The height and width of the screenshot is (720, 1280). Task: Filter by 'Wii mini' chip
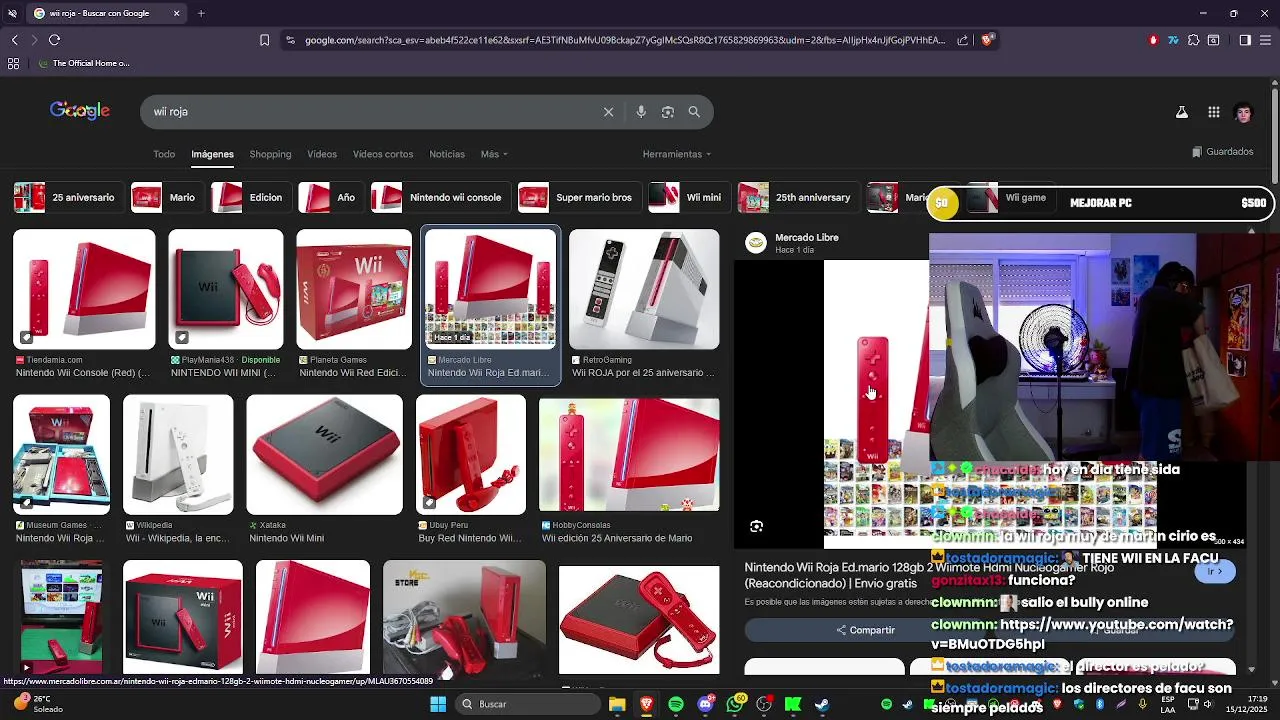688,198
